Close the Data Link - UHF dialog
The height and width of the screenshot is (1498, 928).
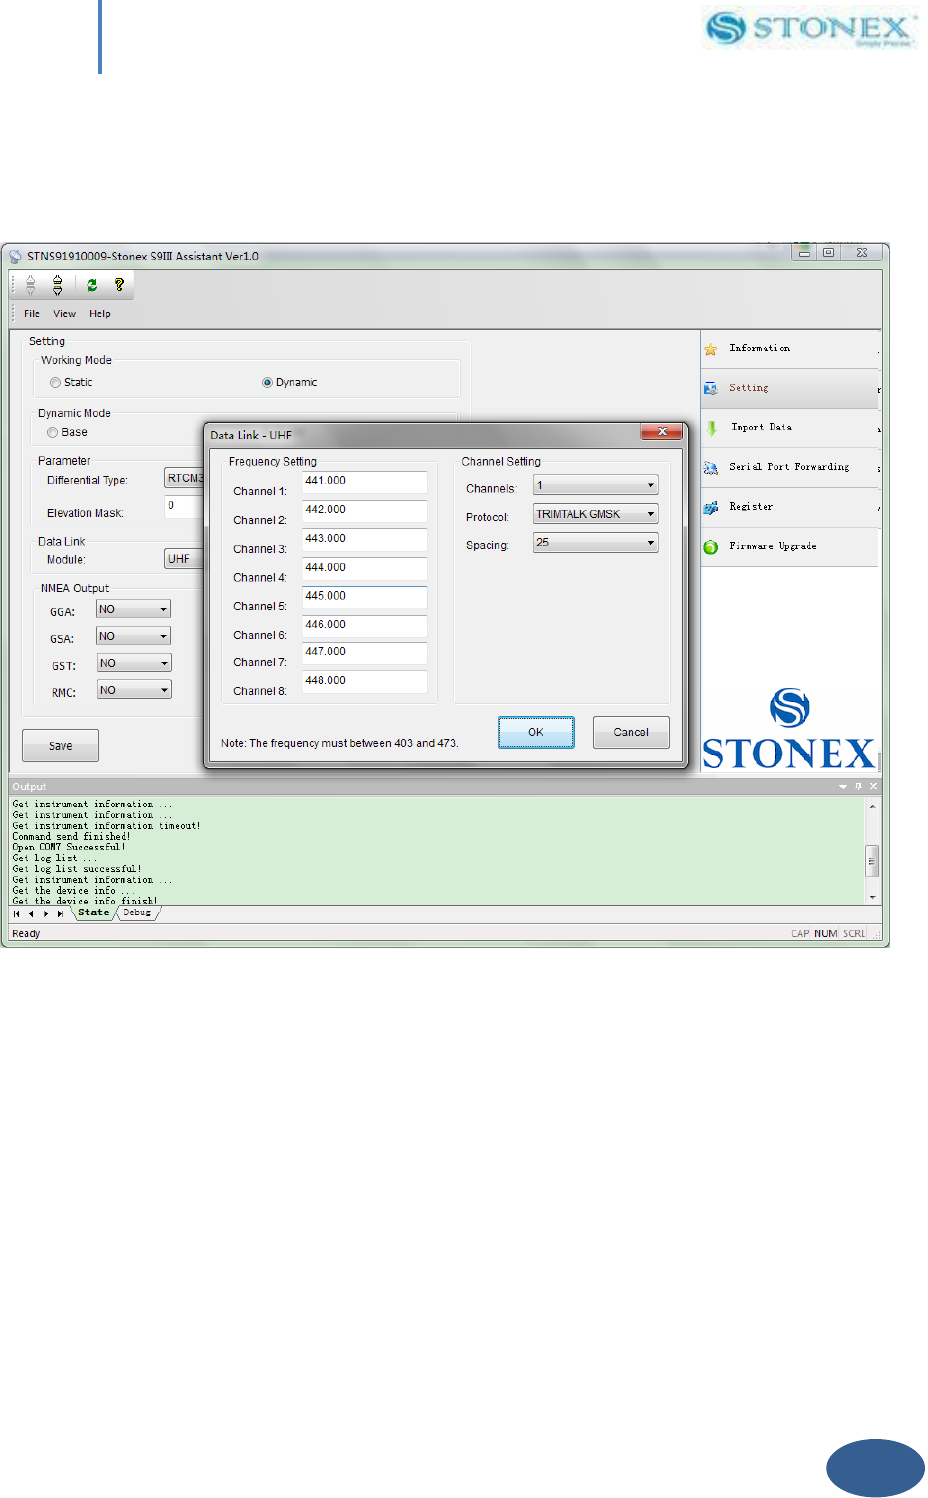(662, 432)
